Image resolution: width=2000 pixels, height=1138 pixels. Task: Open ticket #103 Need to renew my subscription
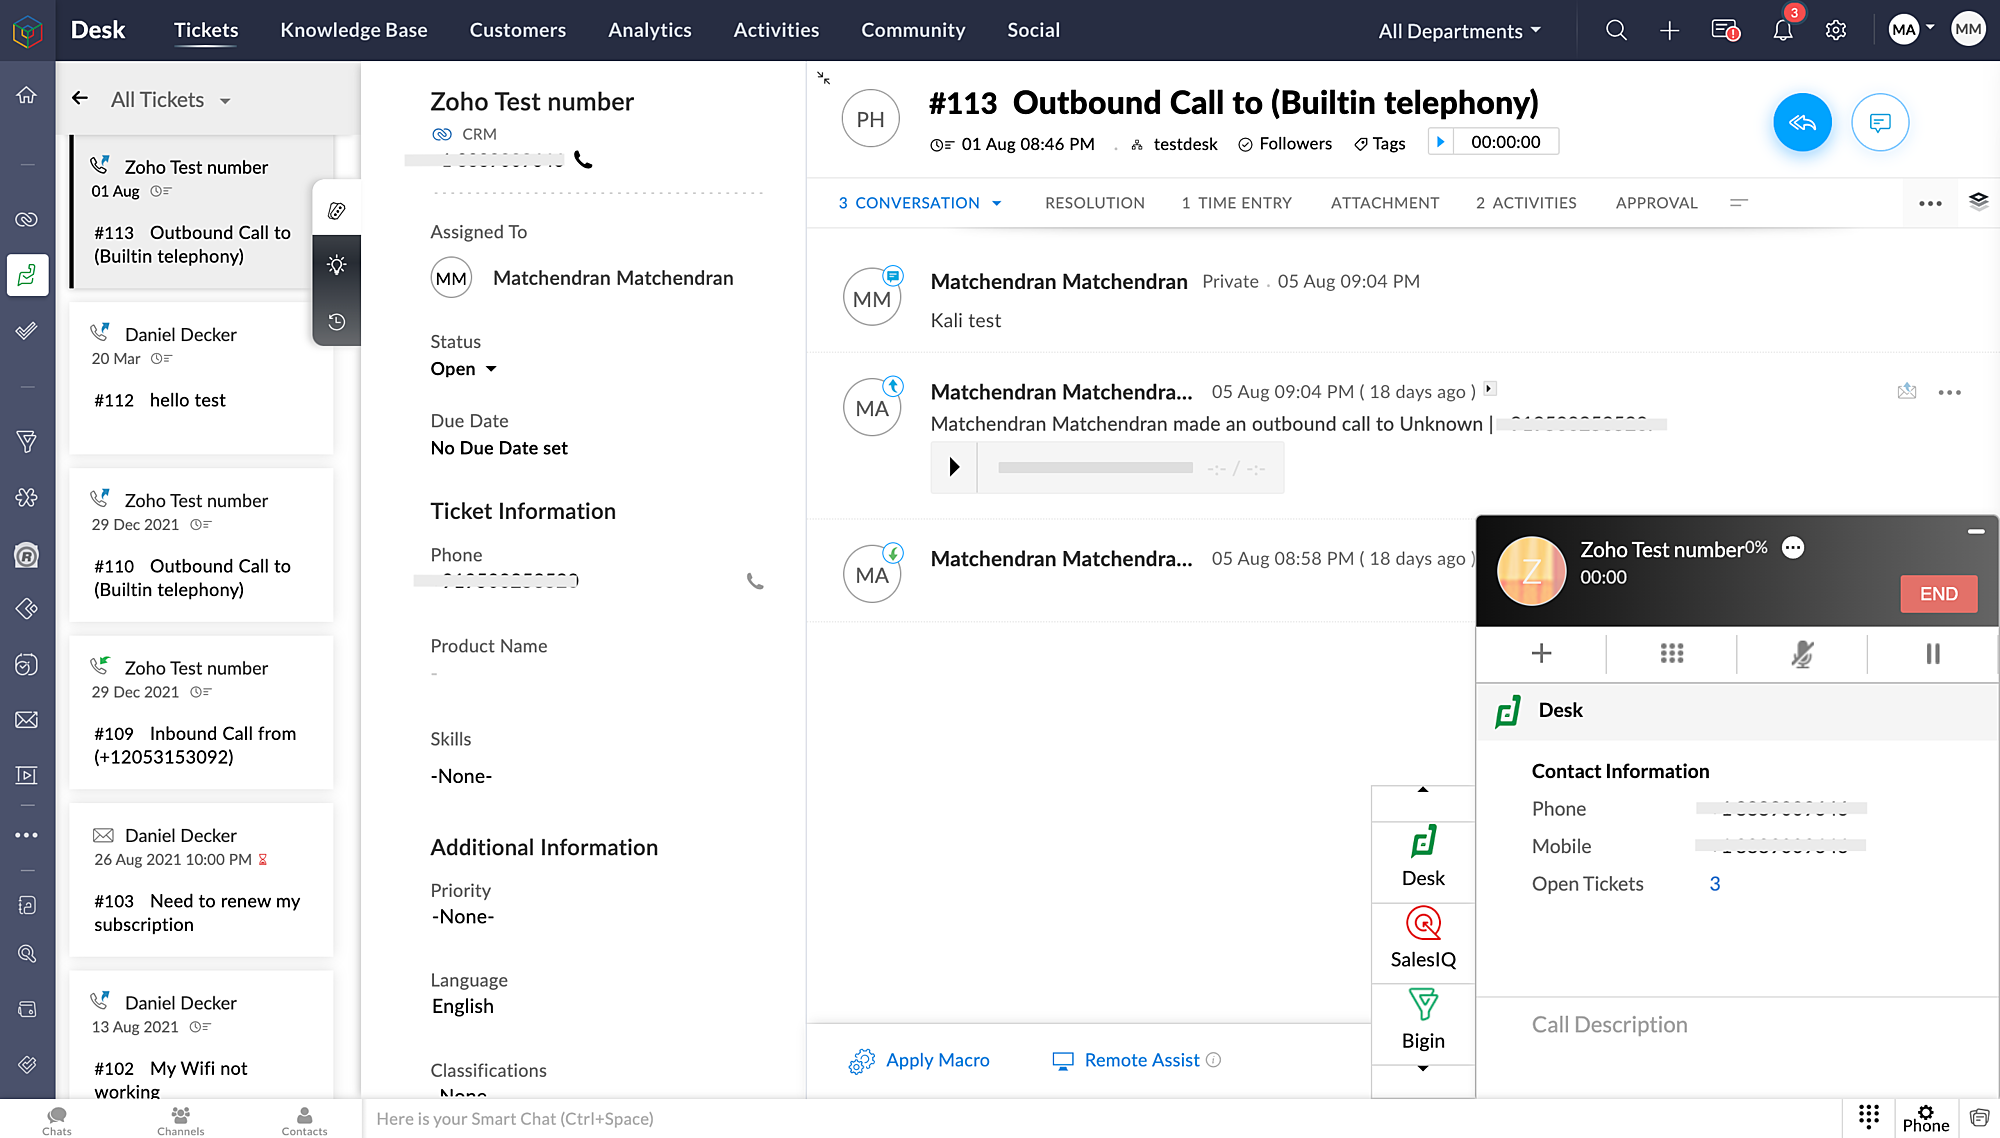(201, 880)
